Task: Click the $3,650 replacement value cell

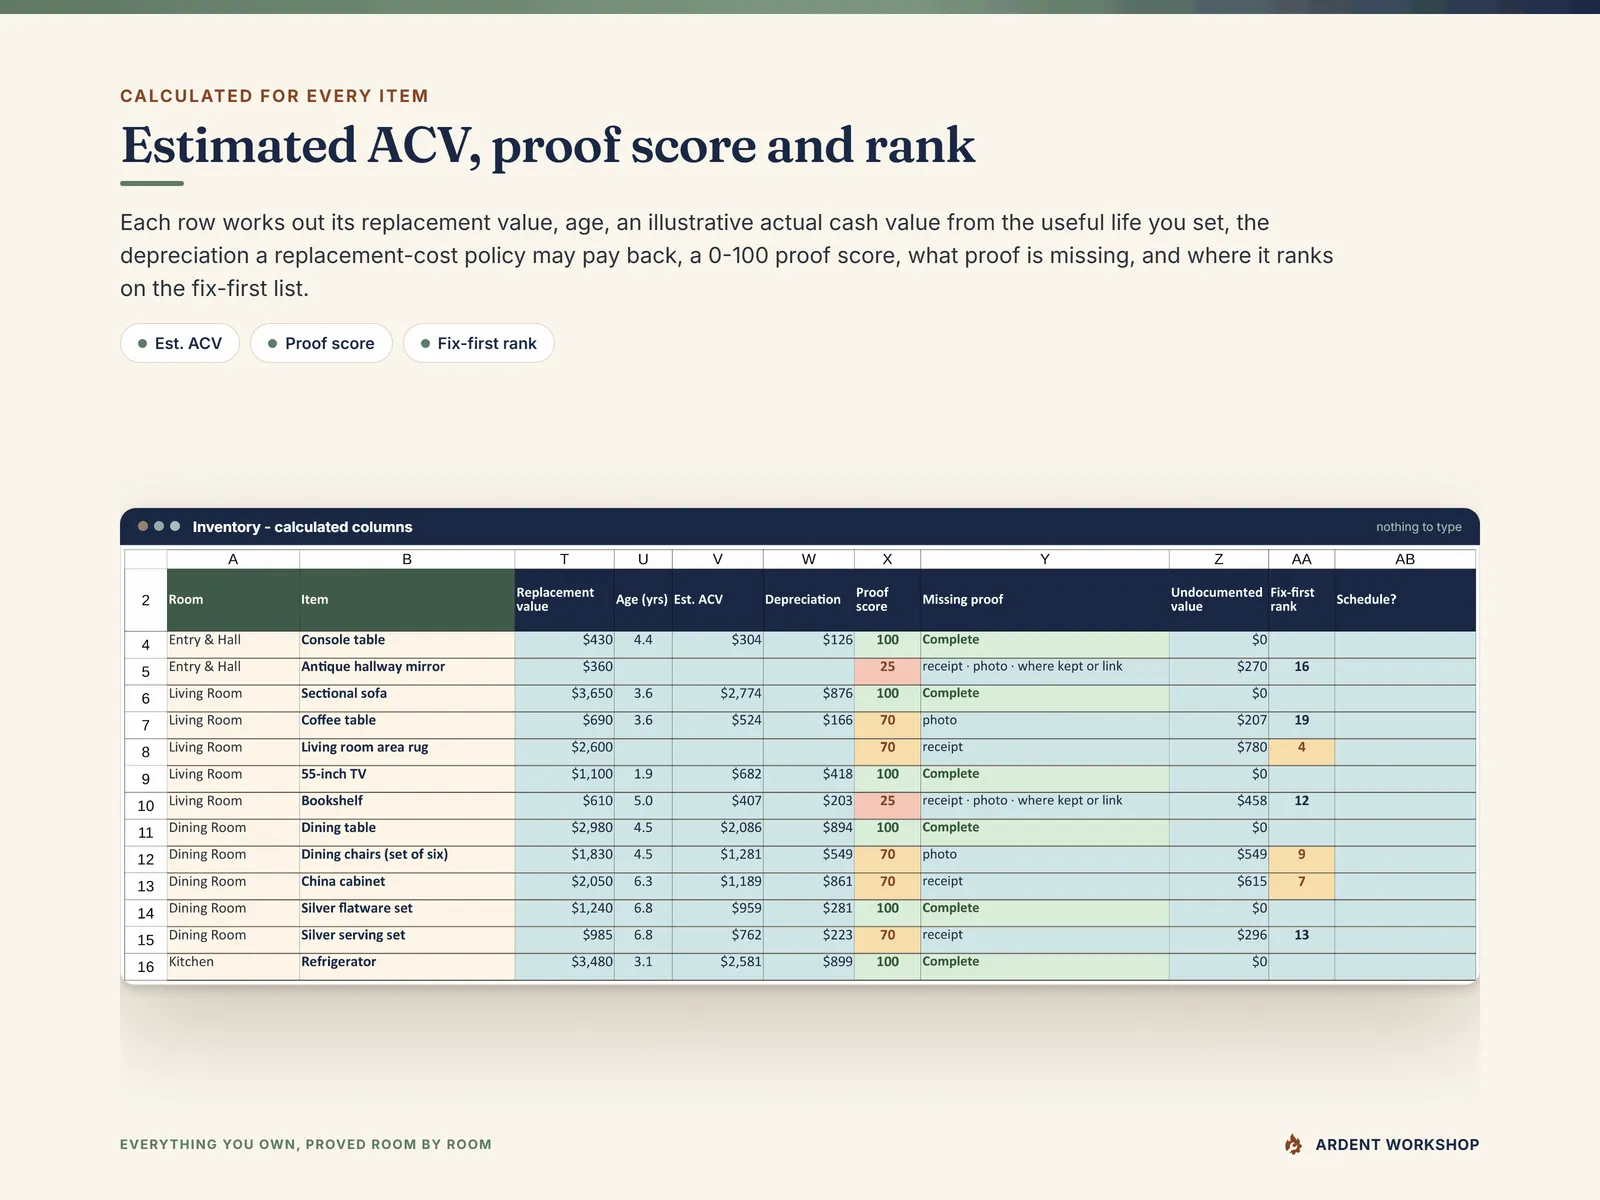Action: coord(564,699)
